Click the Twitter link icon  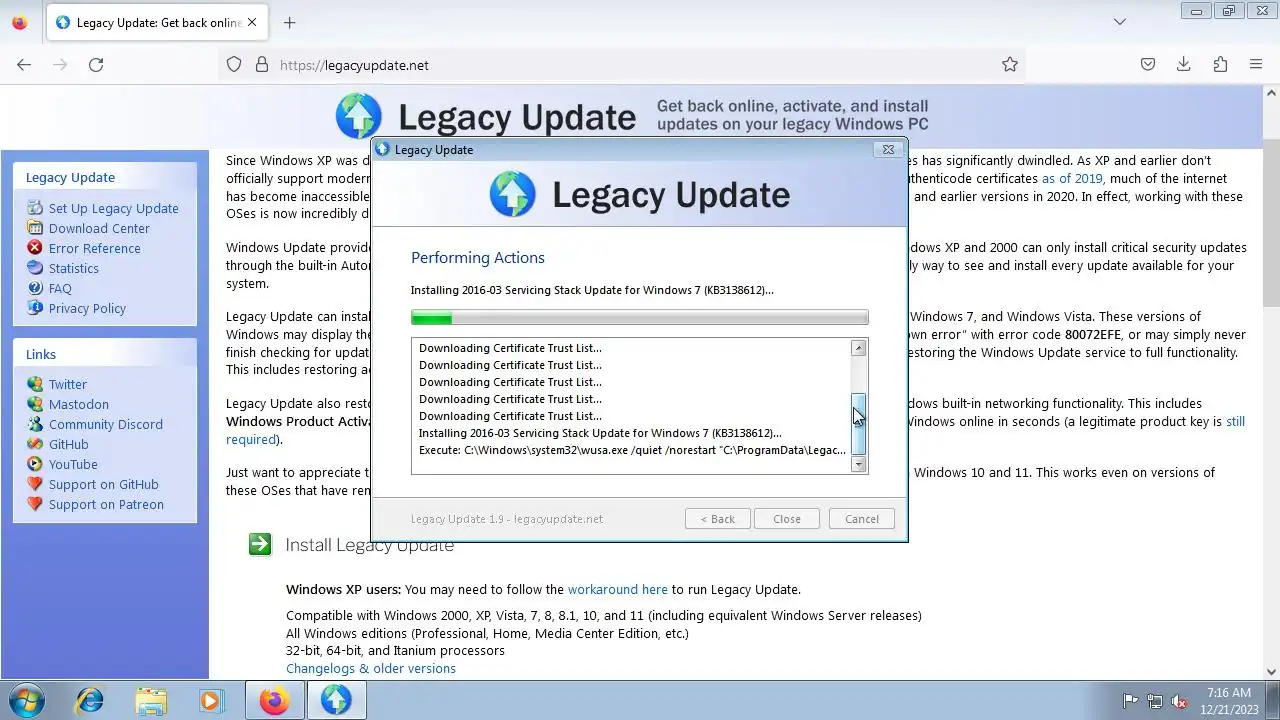click(35, 384)
